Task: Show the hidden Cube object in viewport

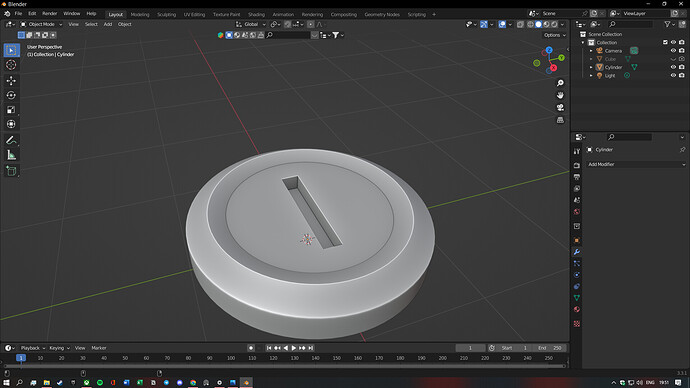Action: click(673, 59)
